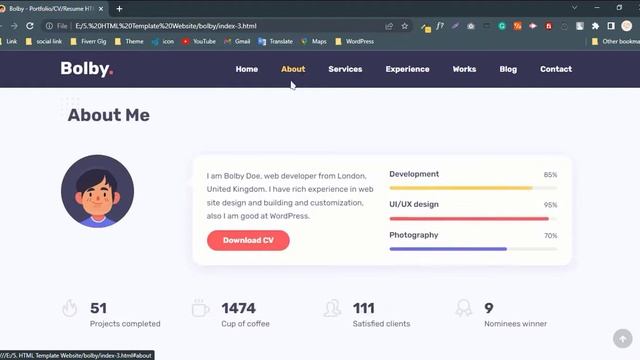Open the pink arrow extension icon

click(533, 26)
